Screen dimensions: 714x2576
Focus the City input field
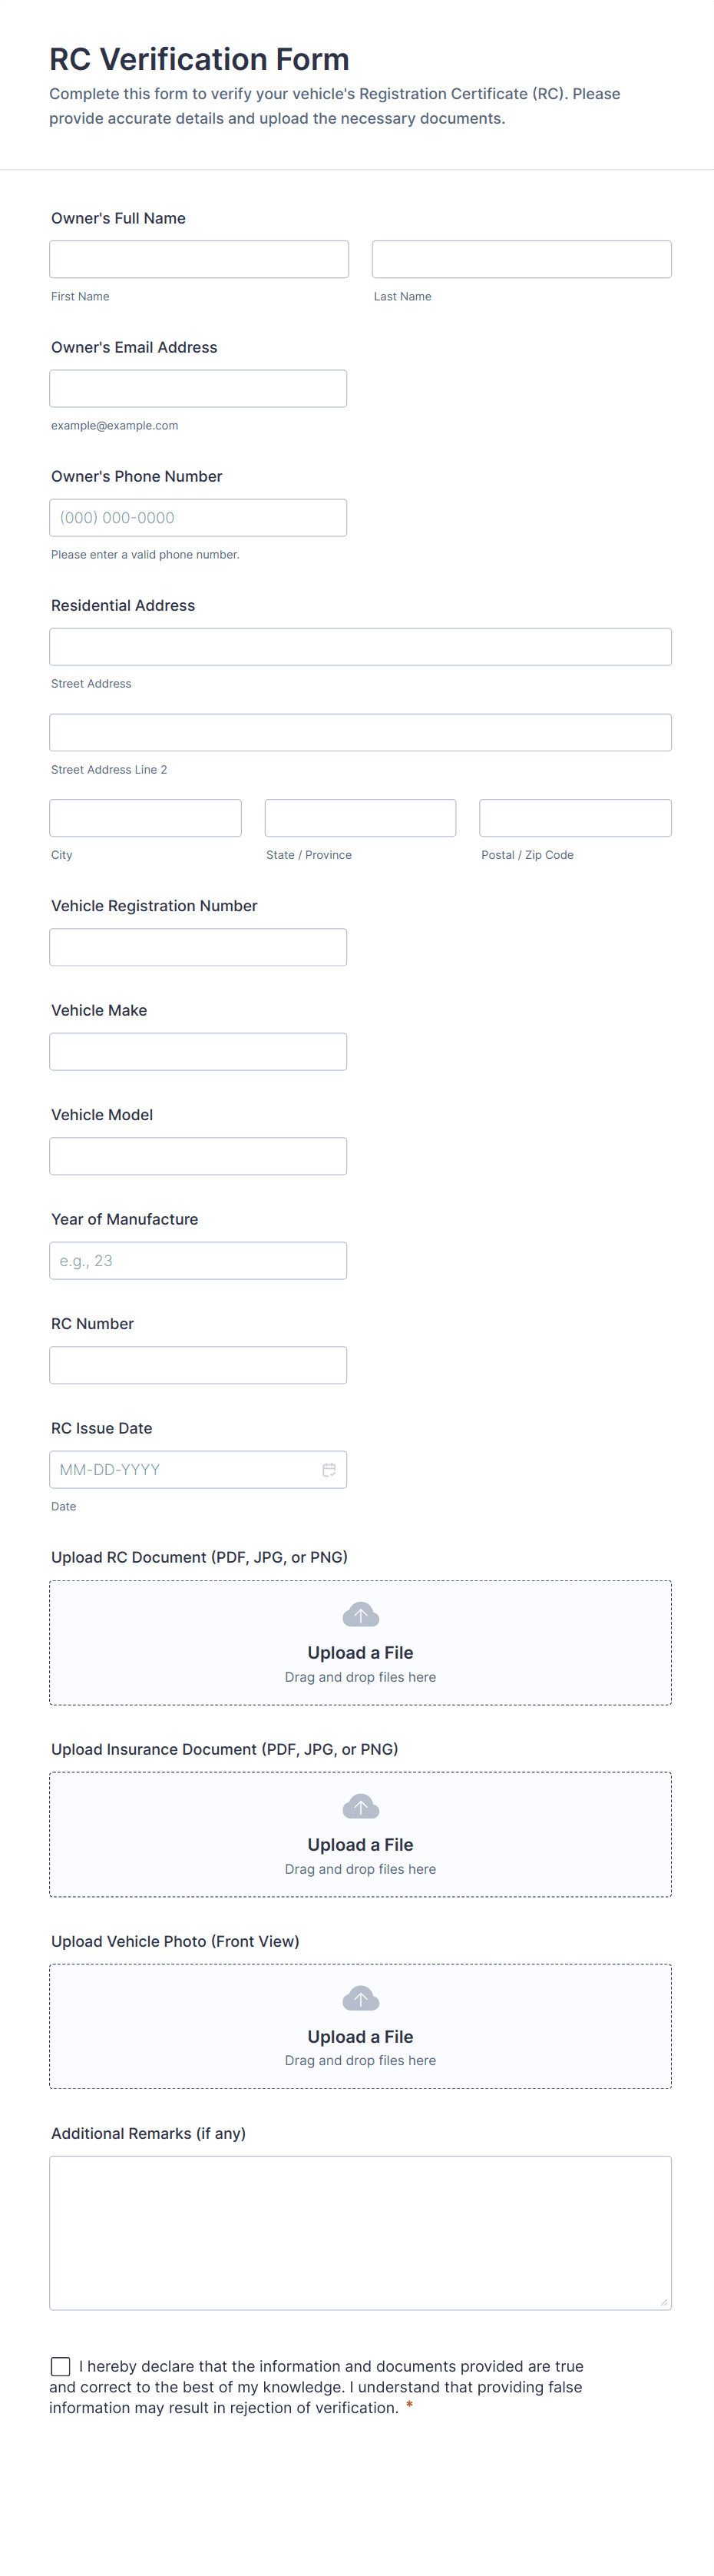pos(145,817)
